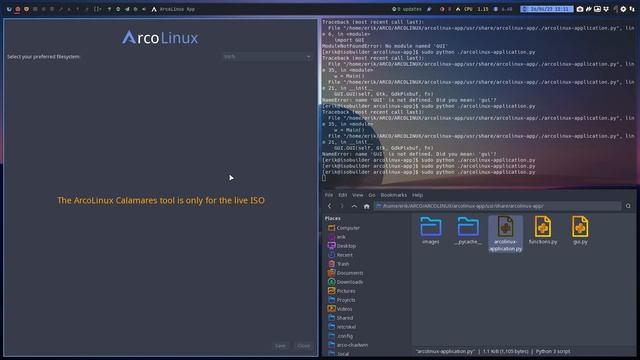Viewport: 640px width, 360px height.
Task: Click the Close button in ArcoLinux App
Action: tap(304, 346)
